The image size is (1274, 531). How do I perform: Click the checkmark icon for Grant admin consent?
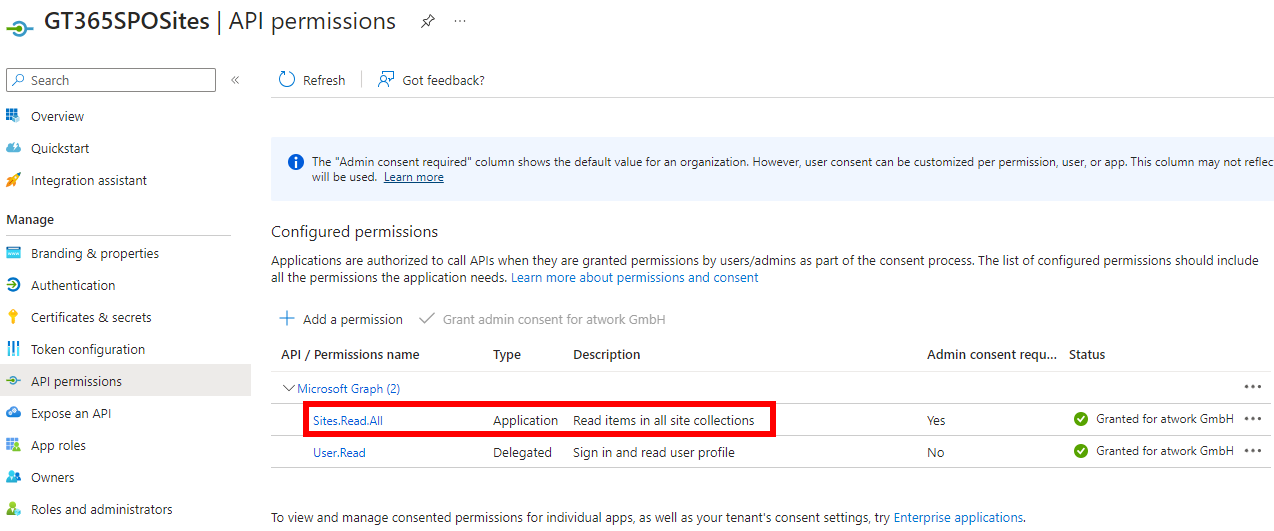pyautogui.click(x=427, y=319)
